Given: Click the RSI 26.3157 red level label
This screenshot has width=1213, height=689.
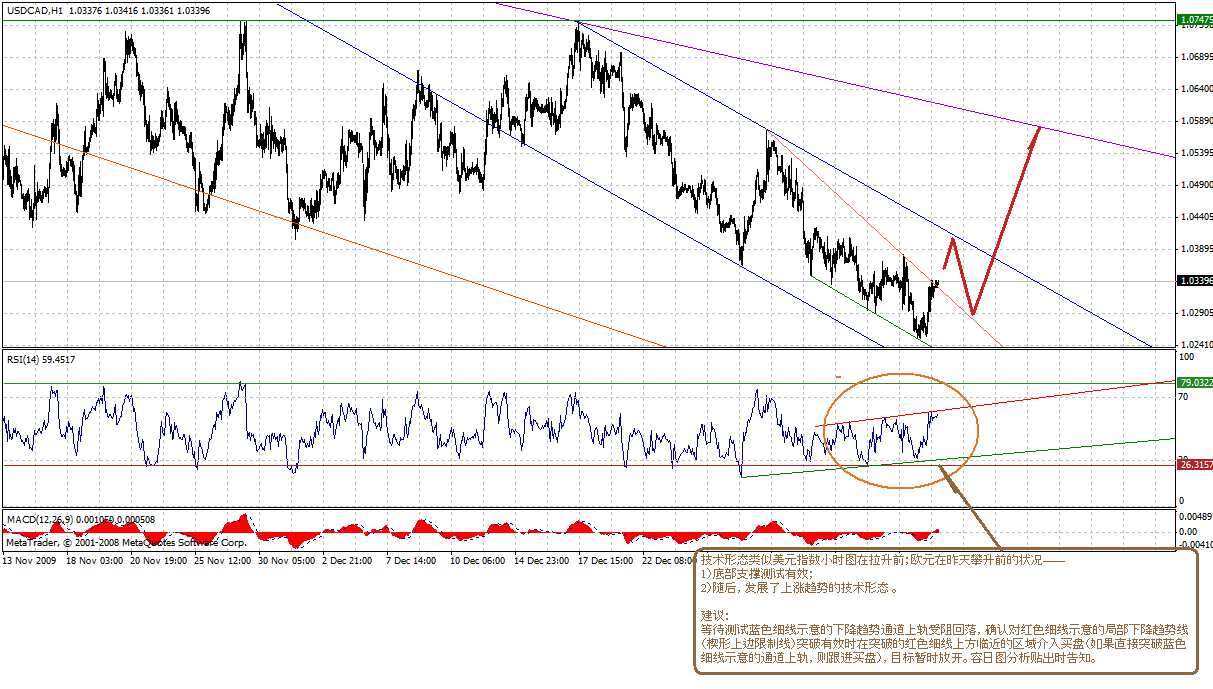Looking at the screenshot, I should pyautogui.click(x=1194, y=465).
